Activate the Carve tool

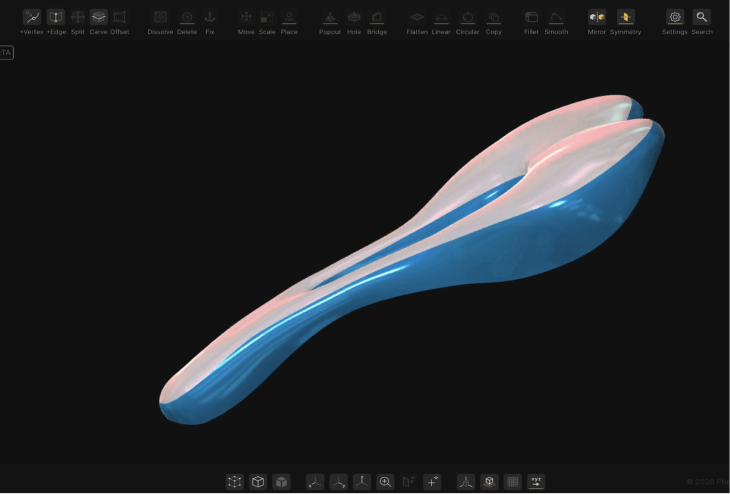tap(99, 18)
